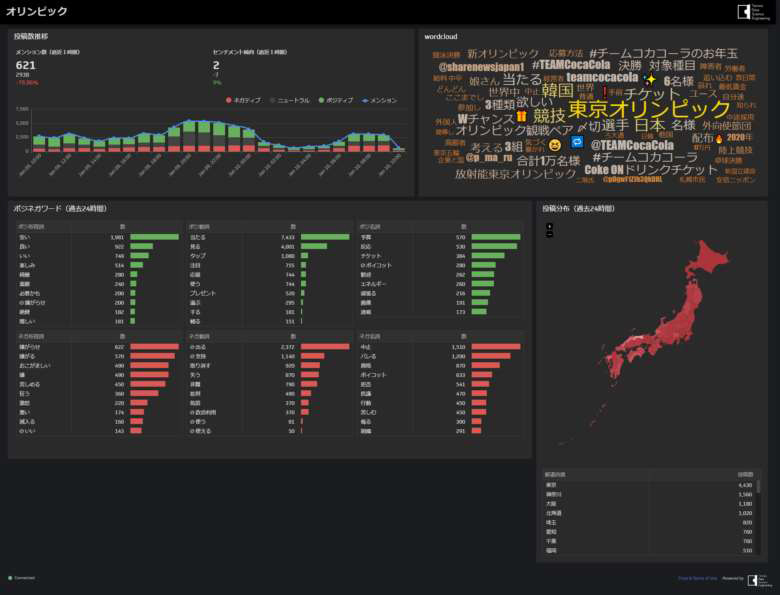The width and height of the screenshot is (780, 595).
Task: Select the ボイコット row with count 633
Action: coord(440,375)
